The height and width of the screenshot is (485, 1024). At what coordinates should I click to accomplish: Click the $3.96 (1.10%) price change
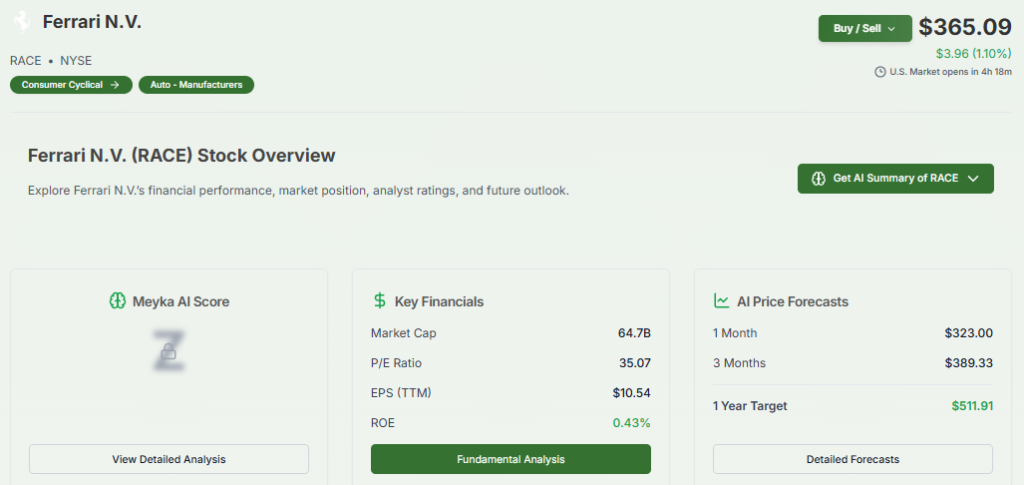pos(973,54)
